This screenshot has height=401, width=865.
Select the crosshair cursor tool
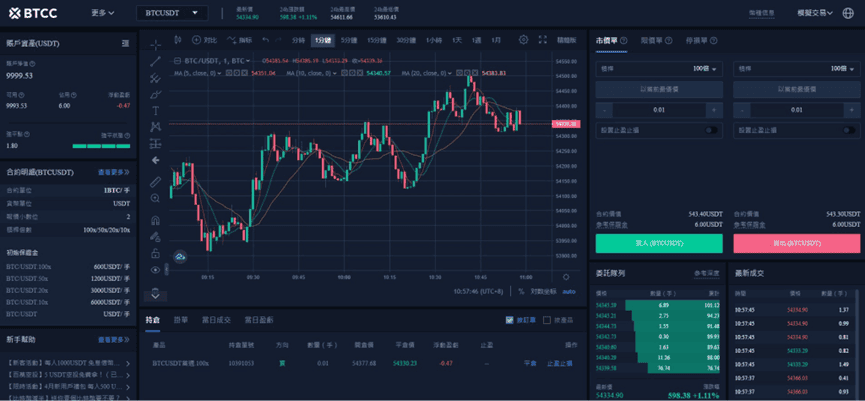[x=156, y=45]
